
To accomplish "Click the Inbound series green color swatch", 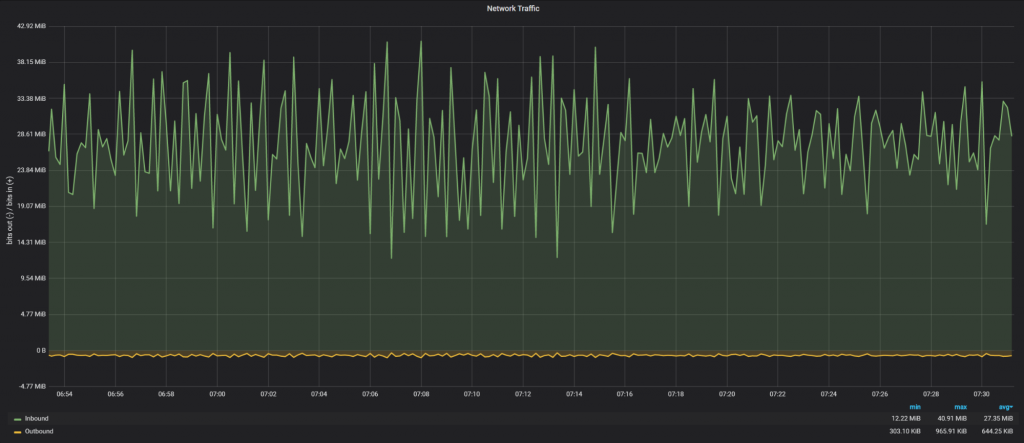I will [x=17, y=418].
